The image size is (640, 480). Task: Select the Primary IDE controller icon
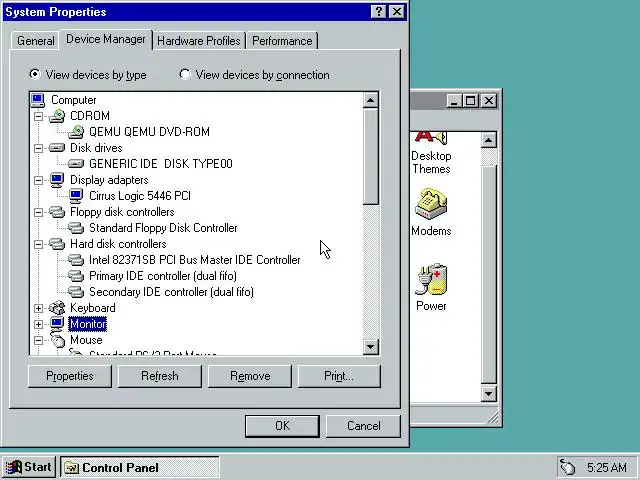[x=76, y=276]
